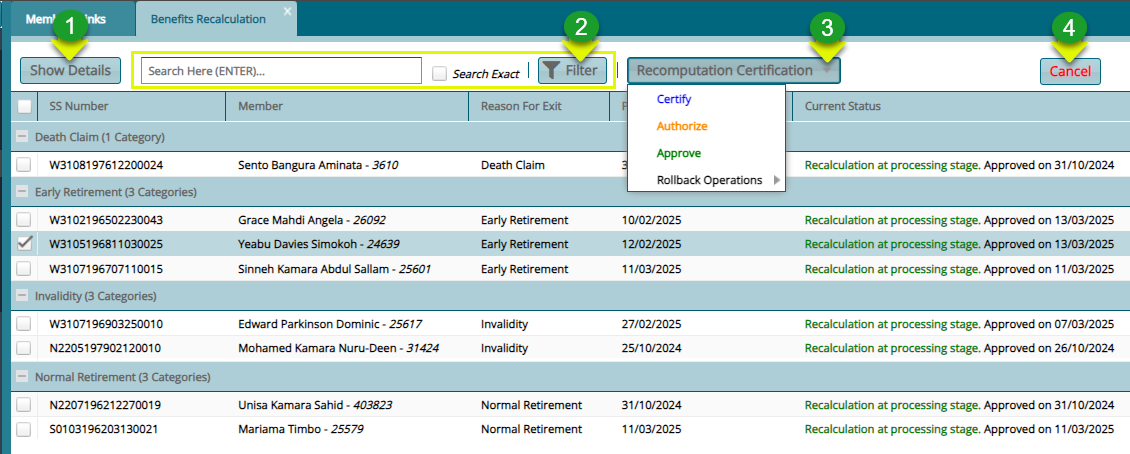Uncheck the Yeabu Davies Simokoh row

[24, 243]
